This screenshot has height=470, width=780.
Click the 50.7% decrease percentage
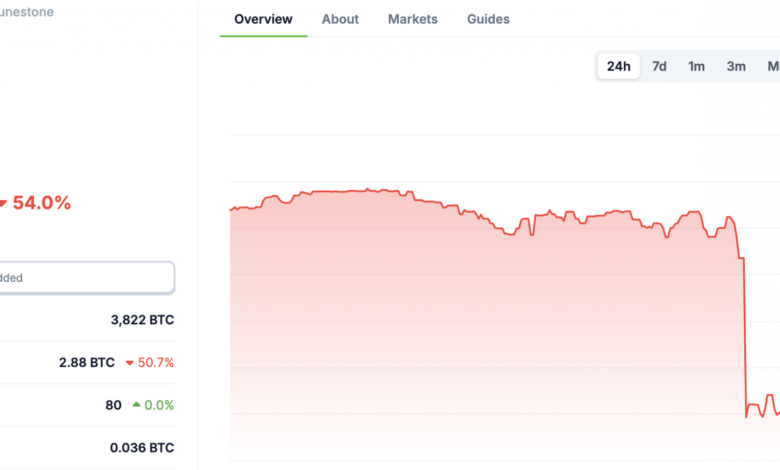[155, 362]
